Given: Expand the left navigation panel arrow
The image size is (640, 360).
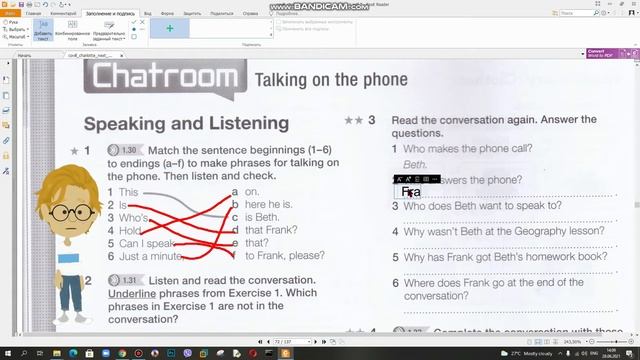Looking at the screenshot, I should click(8, 64).
